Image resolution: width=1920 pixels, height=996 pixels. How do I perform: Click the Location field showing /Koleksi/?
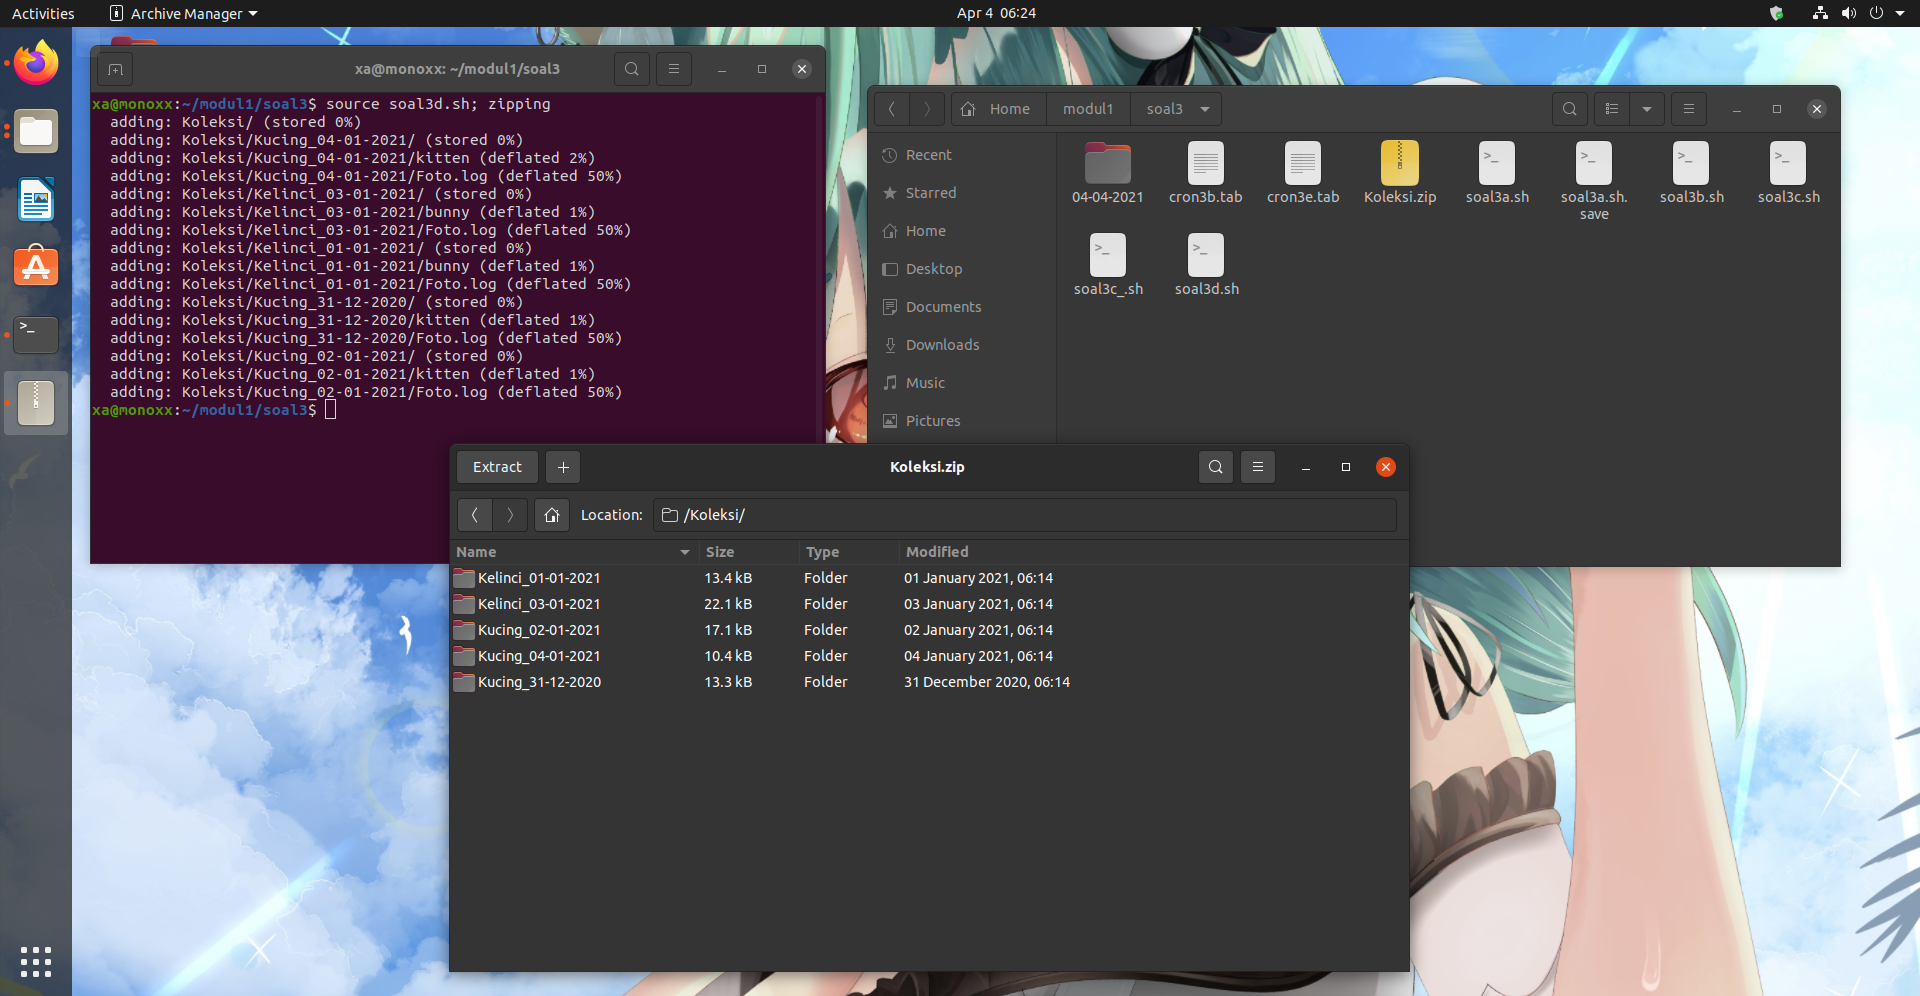1025,515
